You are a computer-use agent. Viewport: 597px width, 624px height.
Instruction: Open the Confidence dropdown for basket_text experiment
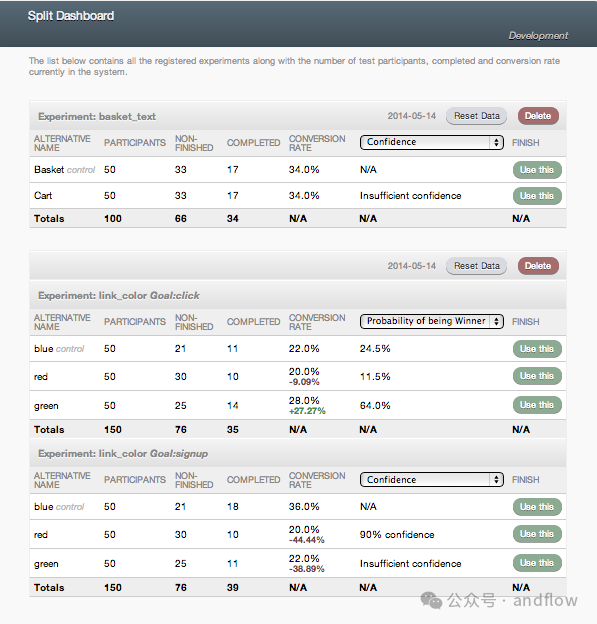431,142
